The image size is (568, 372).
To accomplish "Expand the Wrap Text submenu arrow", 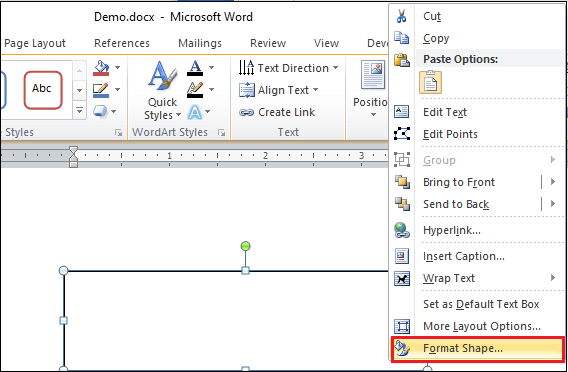I will coord(553,278).
